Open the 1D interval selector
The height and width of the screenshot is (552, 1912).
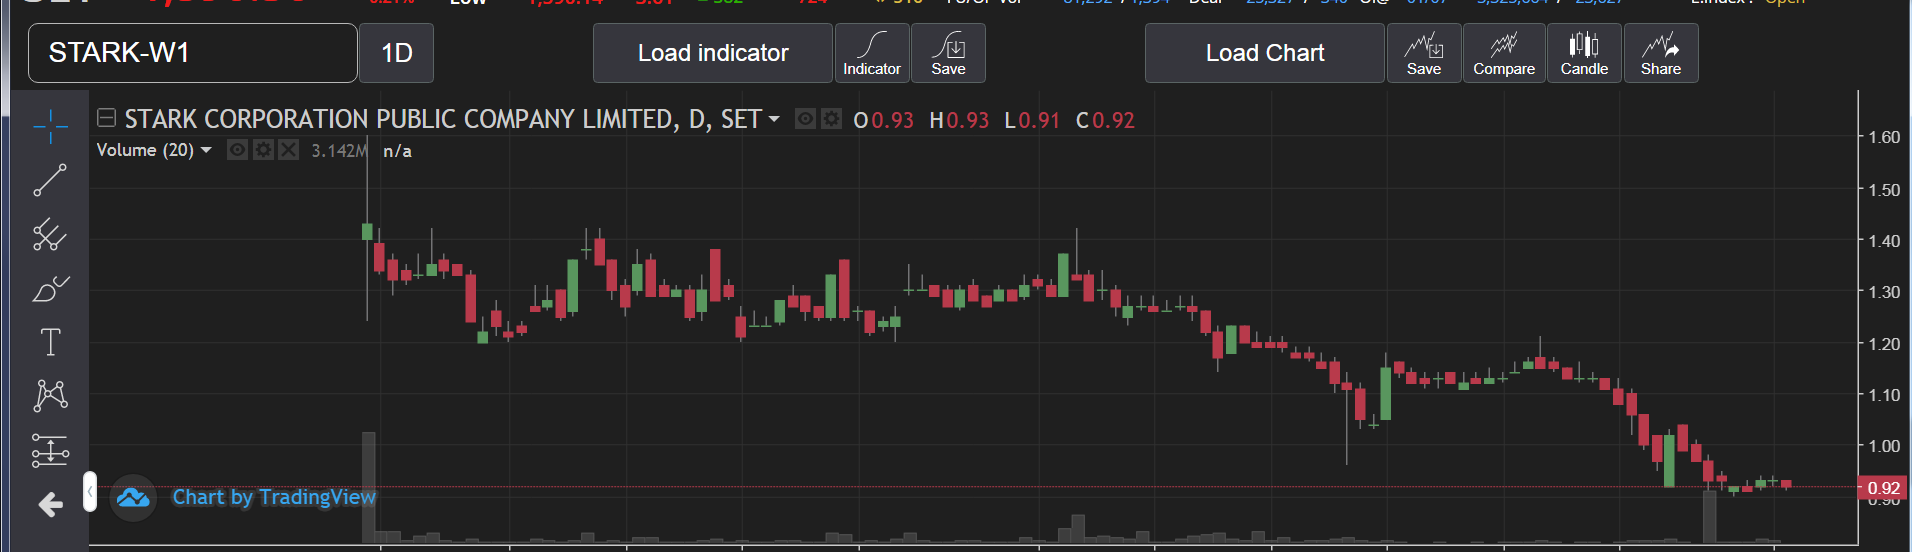(x=397, y=53)
